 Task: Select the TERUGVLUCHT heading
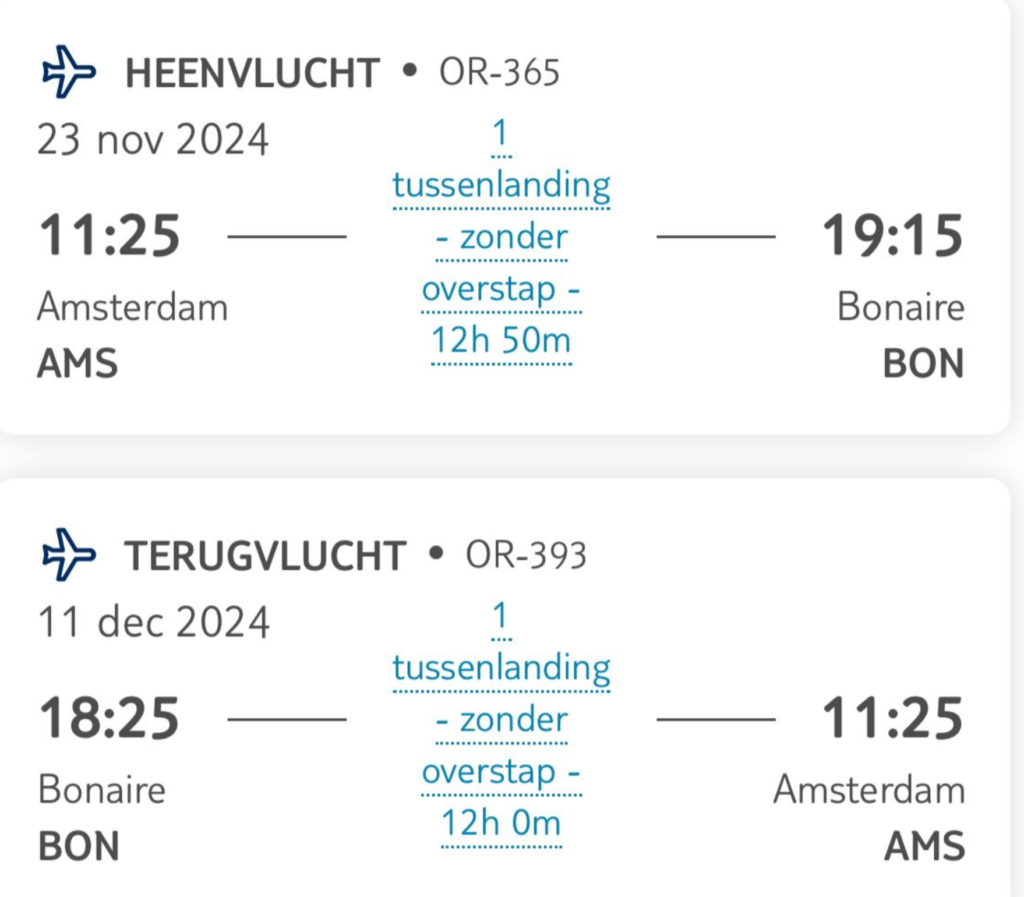[x=266, y=556]
